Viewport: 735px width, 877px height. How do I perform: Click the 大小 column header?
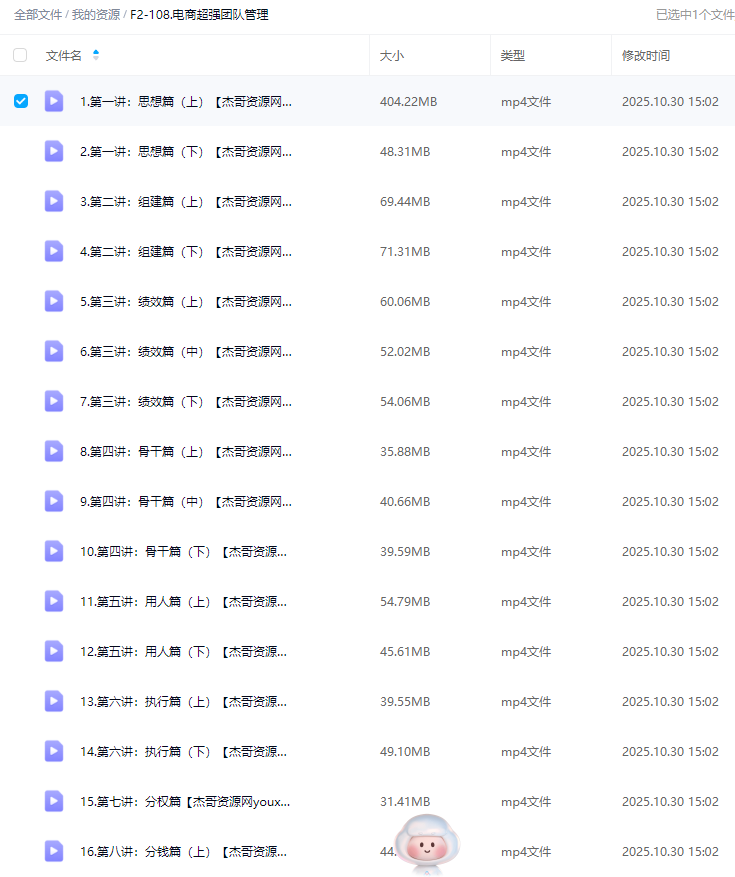(392, 56)
